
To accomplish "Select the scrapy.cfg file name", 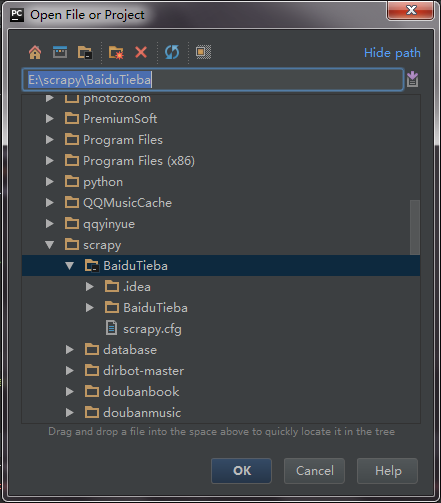I will (152, 329).
